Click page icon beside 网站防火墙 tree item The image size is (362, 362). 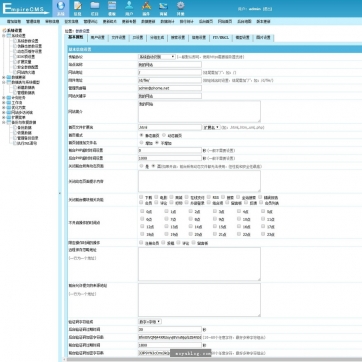pos(15,72)
